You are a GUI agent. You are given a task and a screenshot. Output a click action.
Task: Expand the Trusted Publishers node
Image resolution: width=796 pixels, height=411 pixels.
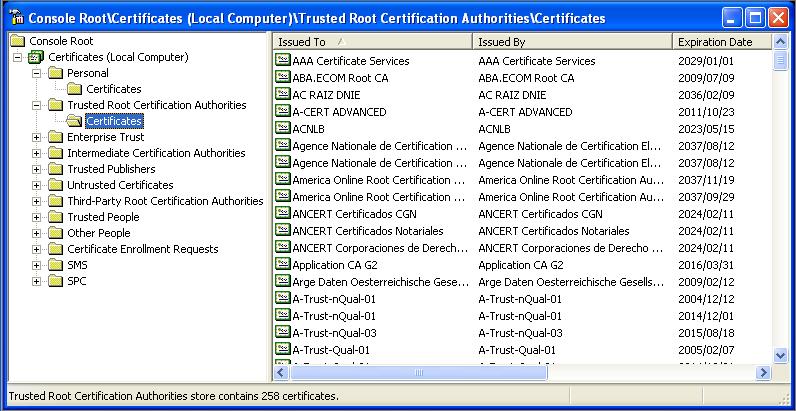point(36,169)
